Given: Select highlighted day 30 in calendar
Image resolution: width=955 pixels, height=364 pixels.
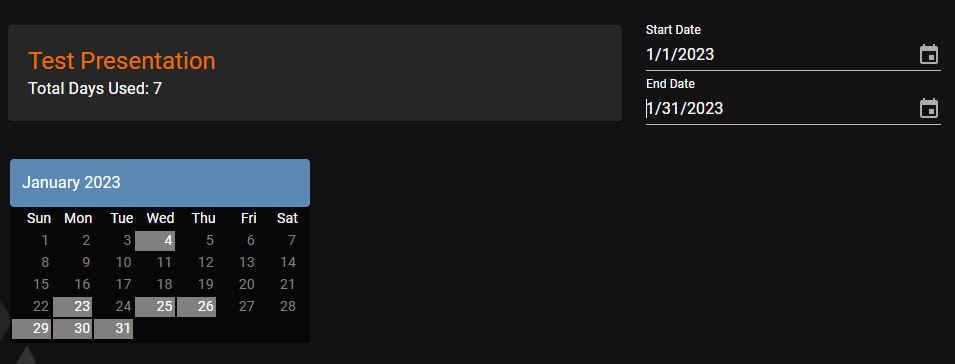Looking at the screenshot, I should click(72, 329).
